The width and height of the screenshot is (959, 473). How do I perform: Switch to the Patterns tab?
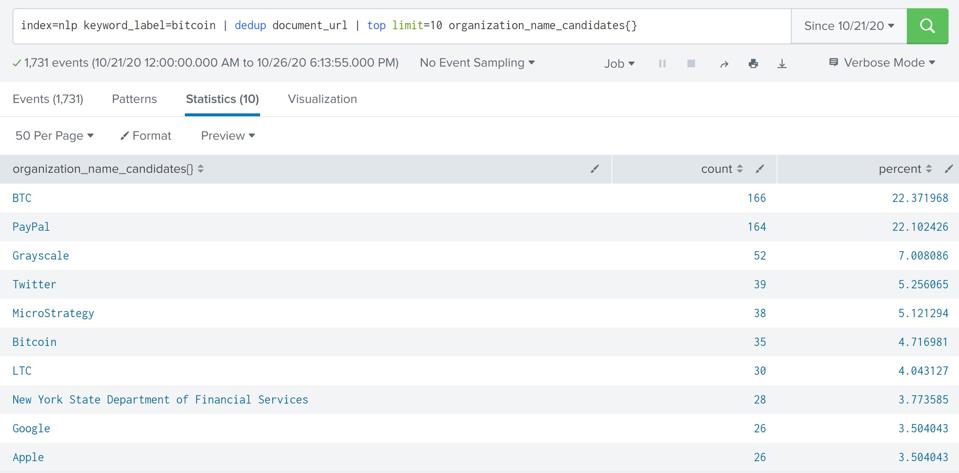click(x=134, y=99)
